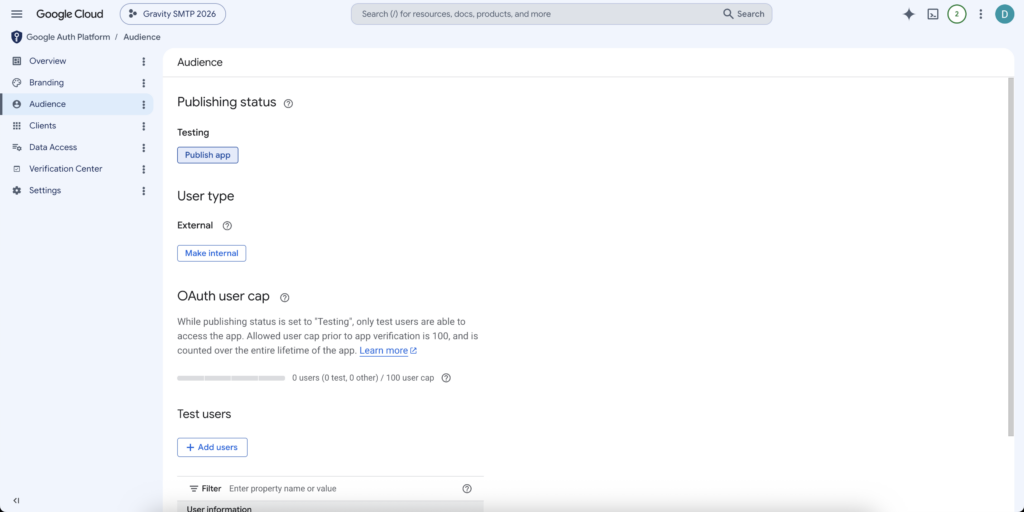The height and width of the screenshot is (512, 1024).
Task: Open more options beside Clients item
Action: pos(144,126)
